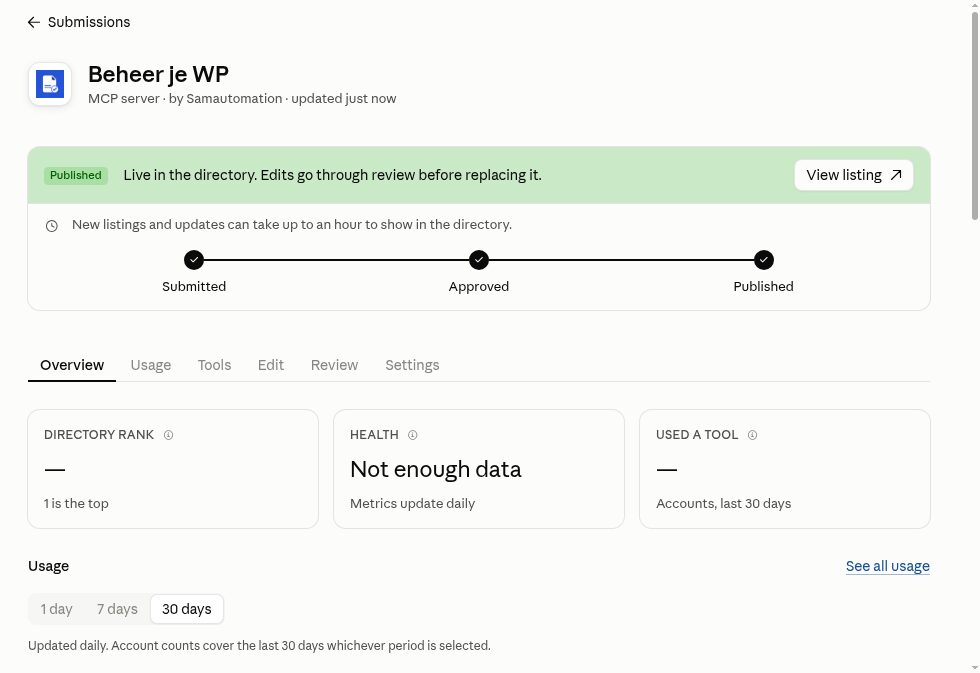The height and width of the screenshot is (673, 980).
Task: Select the 1 day usage period
Action: pos(56,609)
